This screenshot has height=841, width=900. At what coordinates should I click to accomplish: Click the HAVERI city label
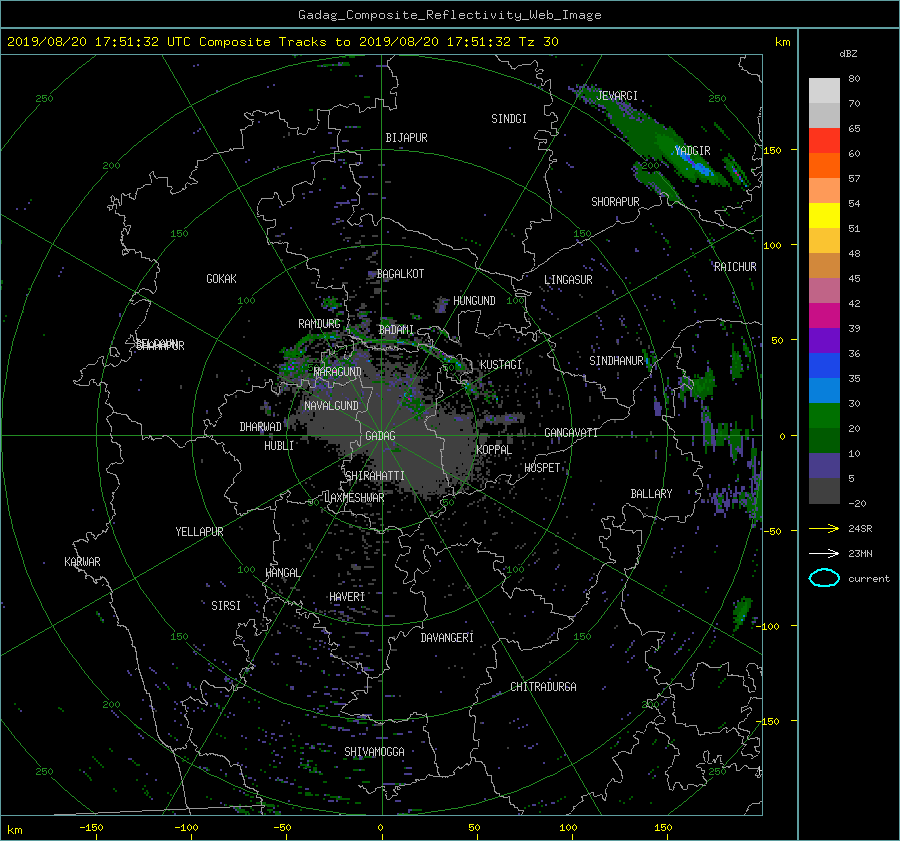[347, 597]
